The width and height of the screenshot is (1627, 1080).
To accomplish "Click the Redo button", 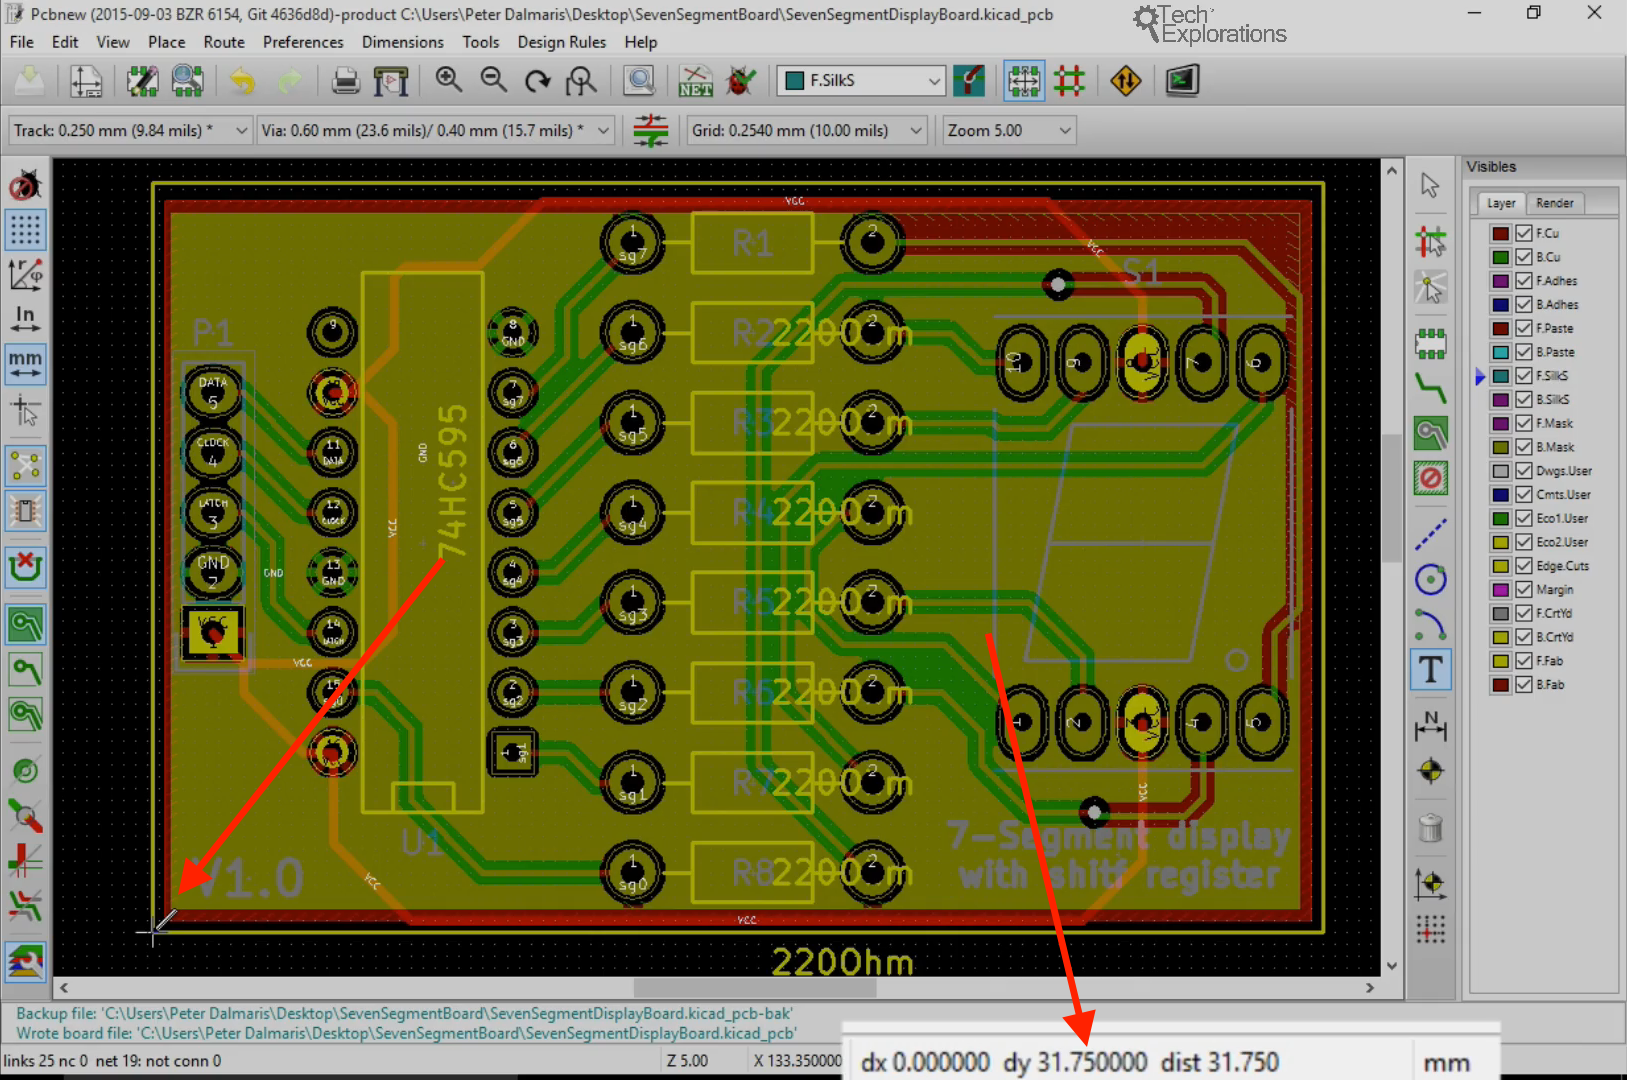I will 290,81.
